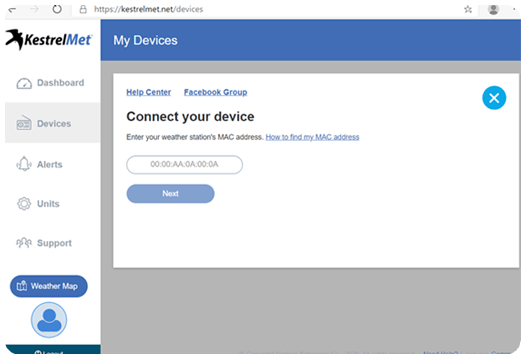The height and width of the screenshot is (361, 528).
Task: Open the Alerts menu item
Action: (53, 164)
